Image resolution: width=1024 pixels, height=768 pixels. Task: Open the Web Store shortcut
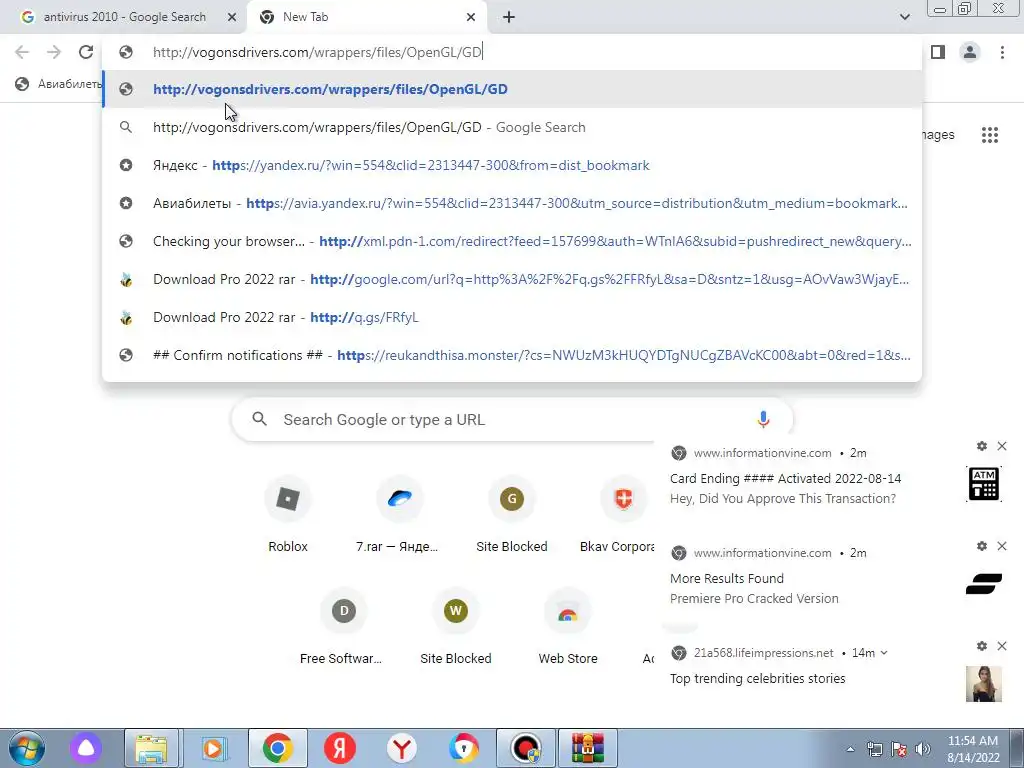click(568, 628)
